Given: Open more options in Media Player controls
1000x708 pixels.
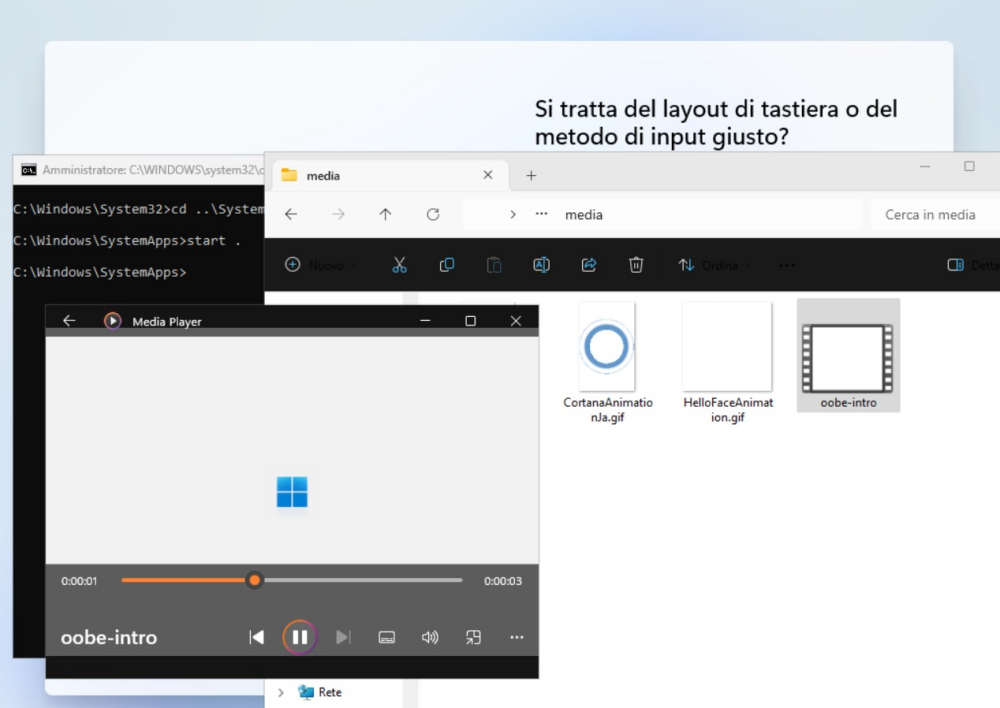Looking at the screenshot, I should coord(517,637).
